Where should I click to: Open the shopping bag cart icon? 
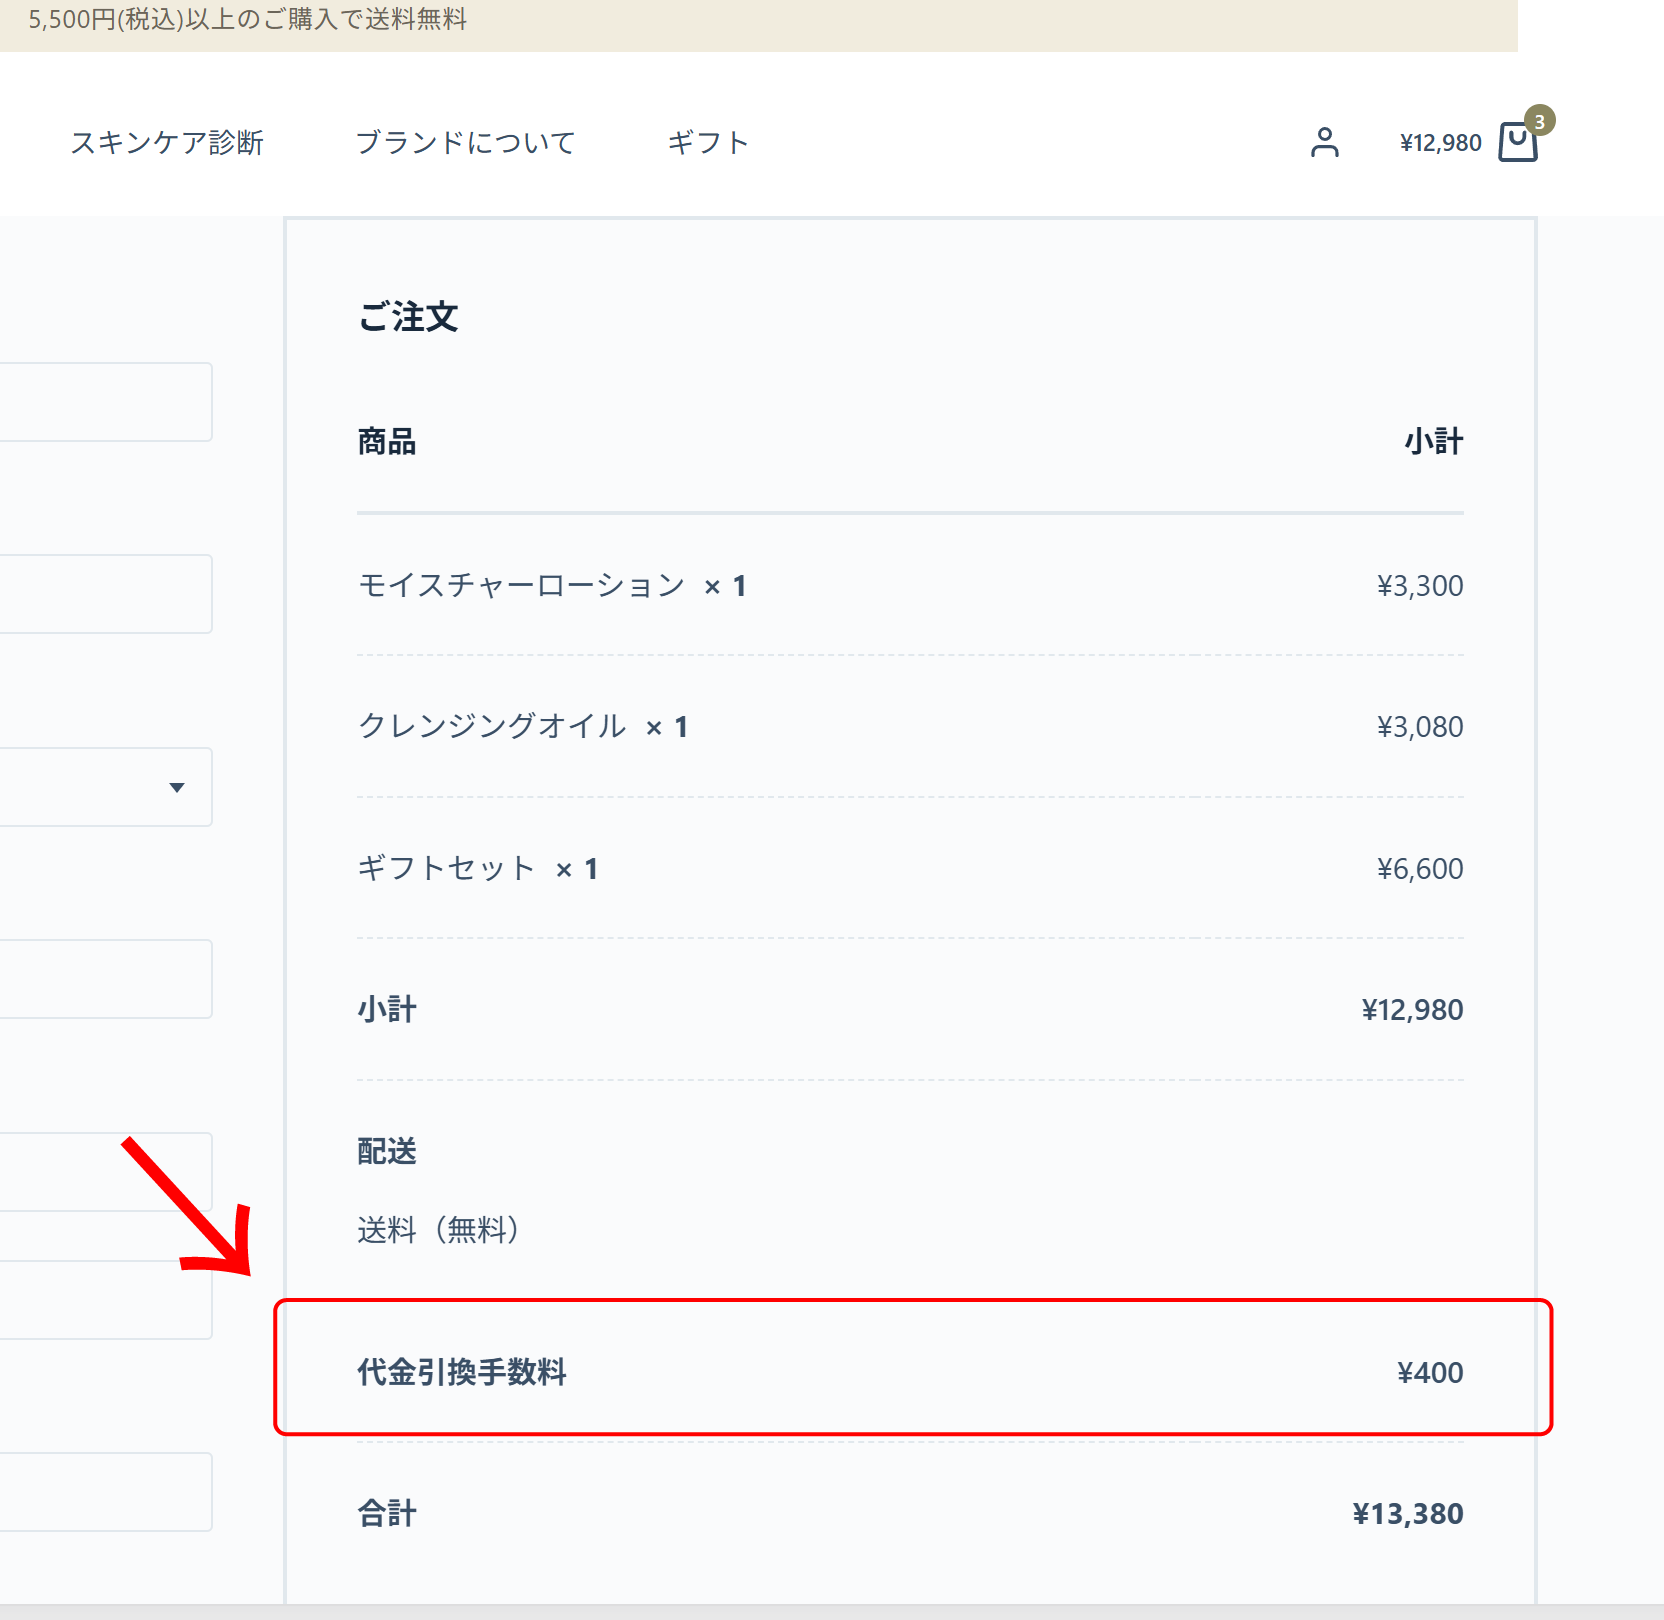1517,142
